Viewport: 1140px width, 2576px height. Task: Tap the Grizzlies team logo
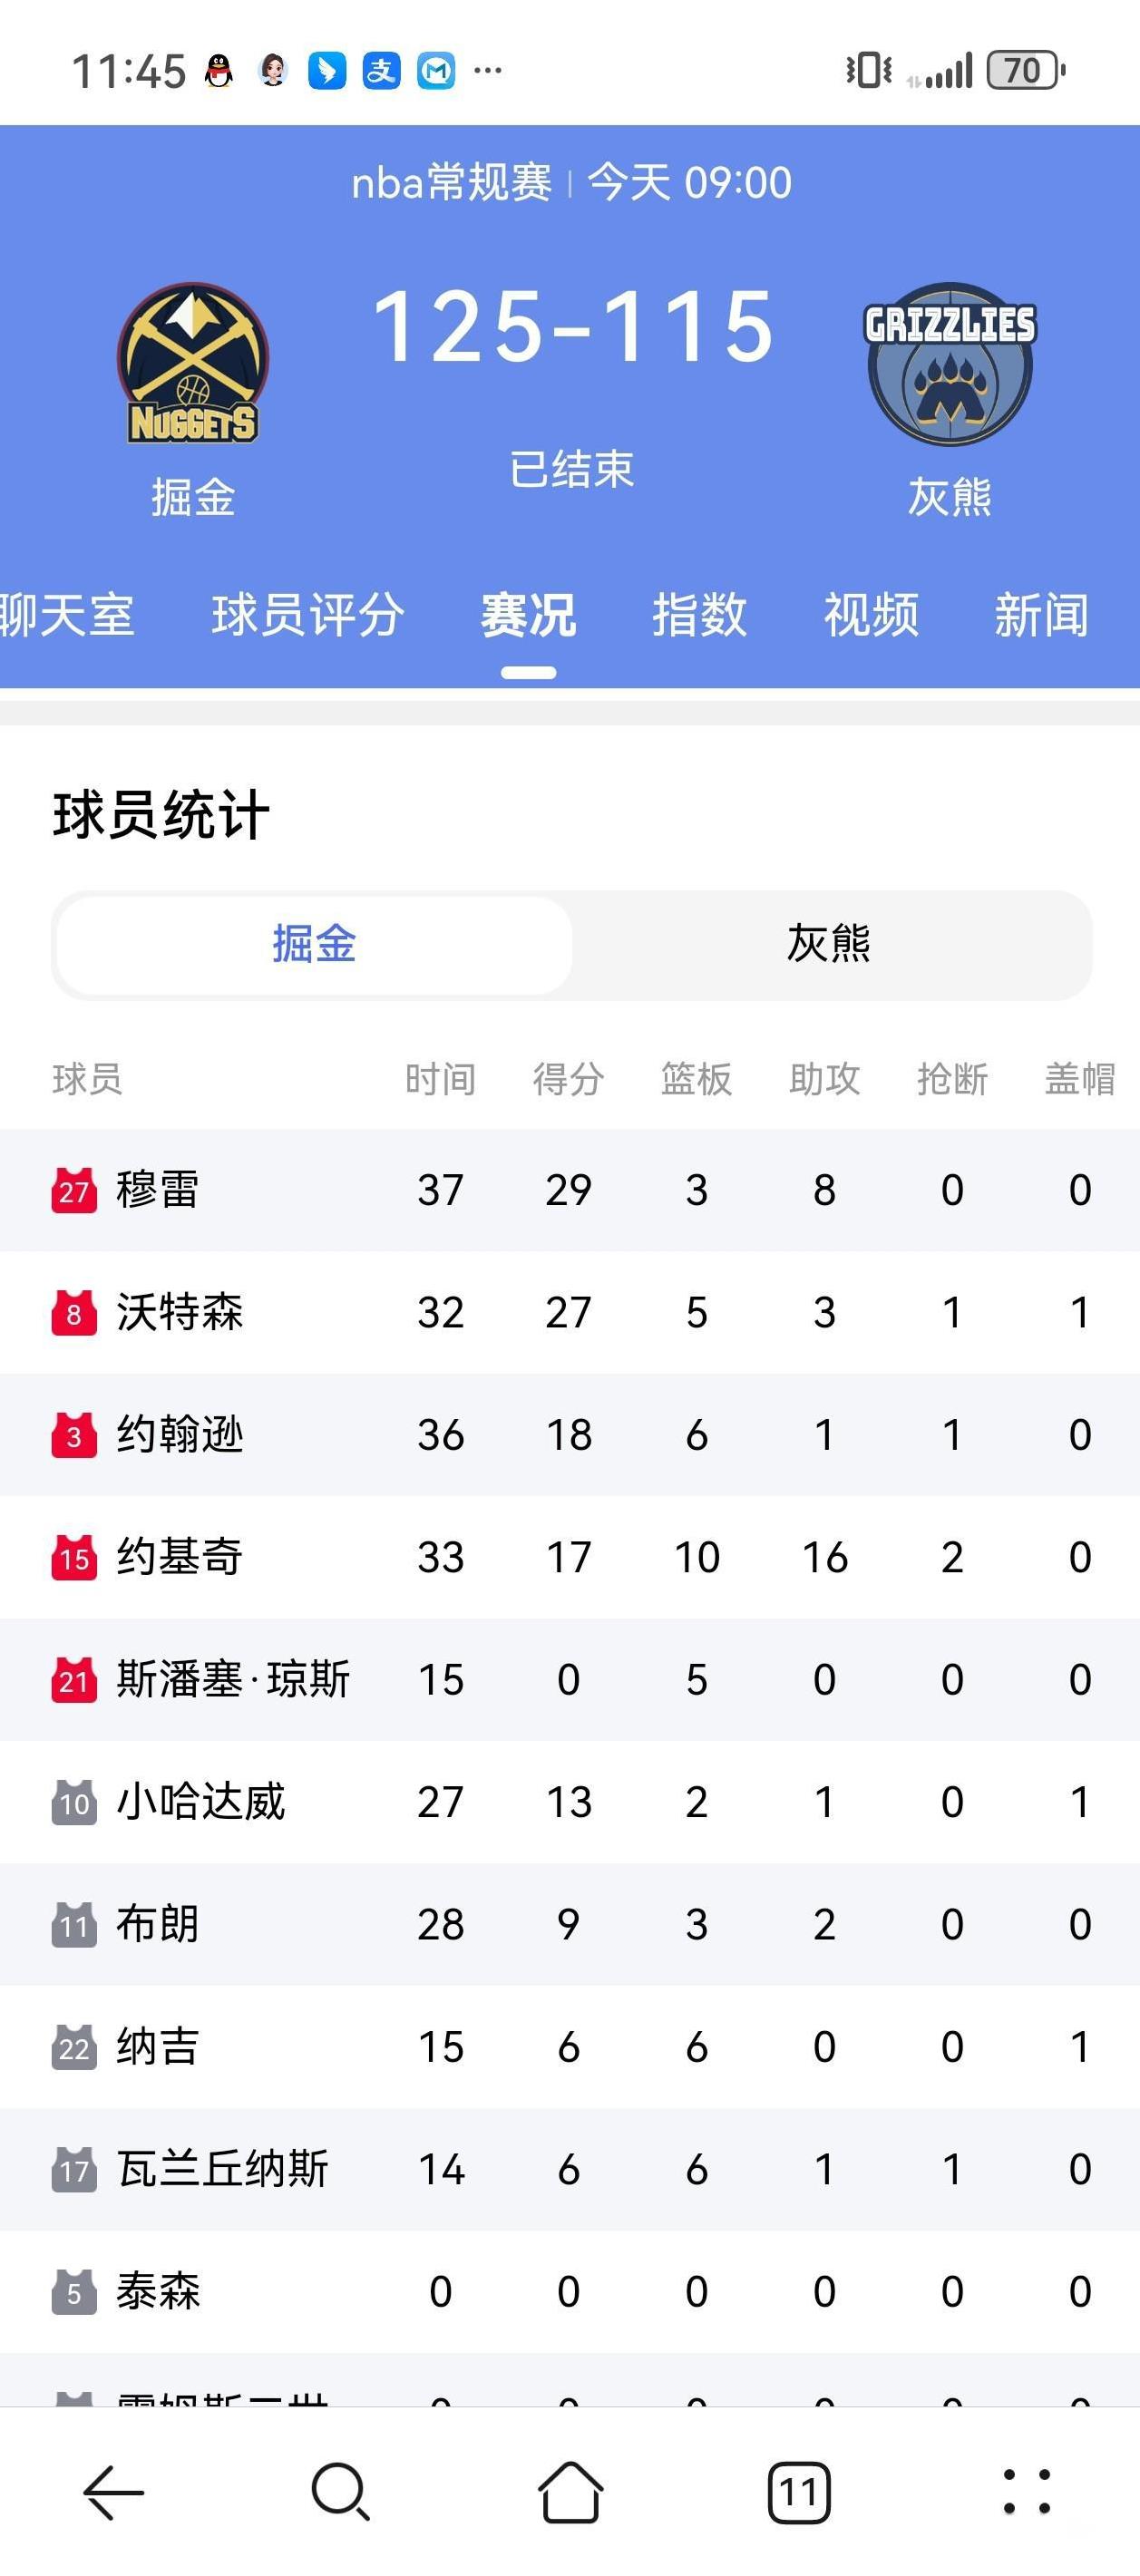coord(949,364)
